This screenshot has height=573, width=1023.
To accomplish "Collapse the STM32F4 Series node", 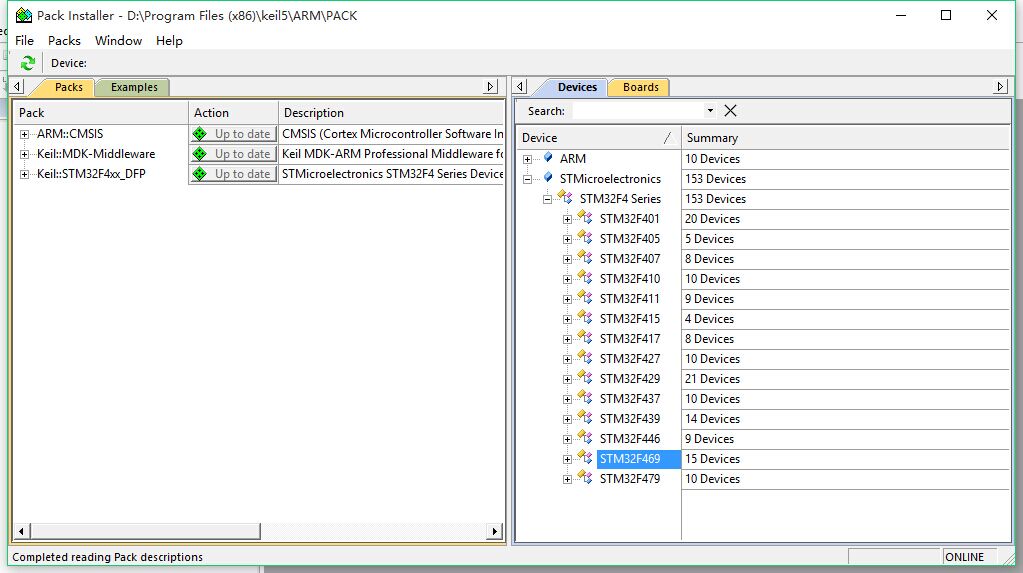I will click(547, 199).
